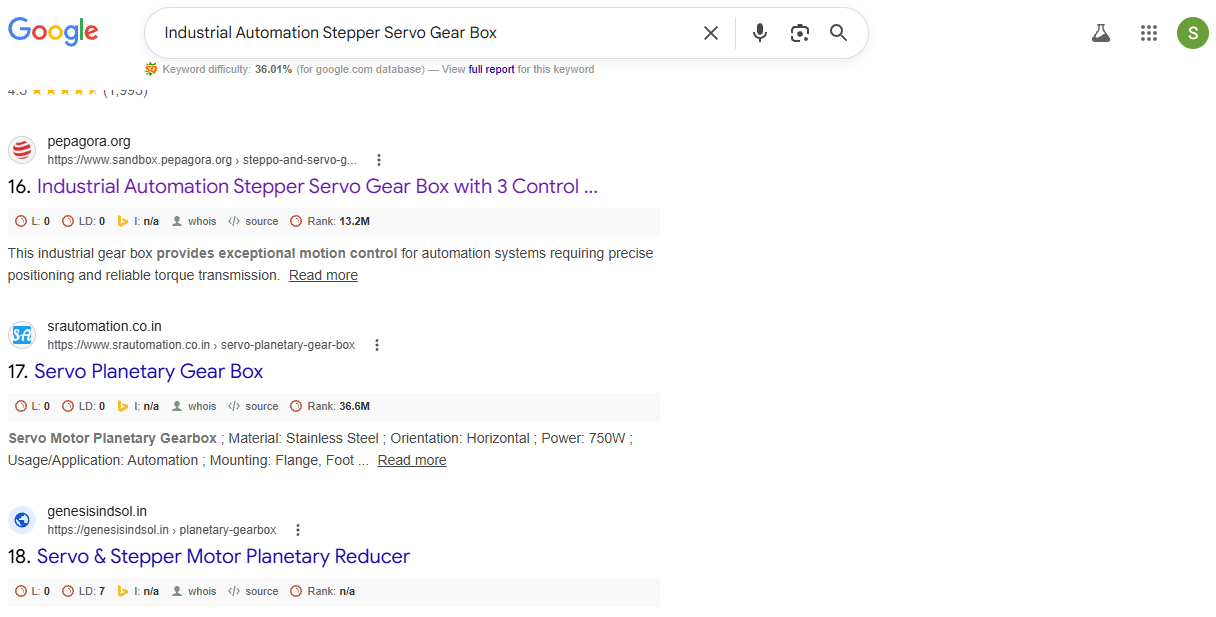Open the Google logo homepage link
The width and height of the screenshot is (1216, 617).
coord(53,31)
